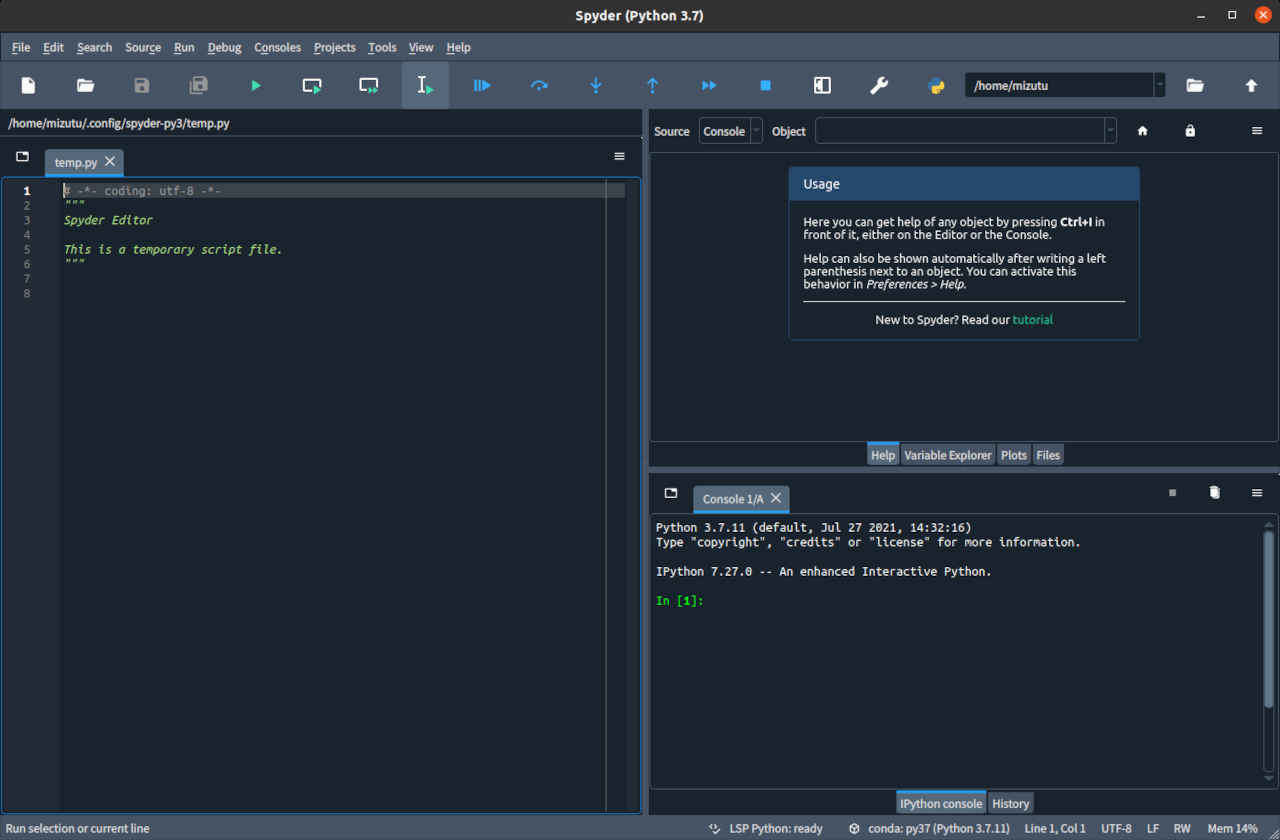Open the Edit menu
Screen dimensions: 1280x840
[53, 47]
